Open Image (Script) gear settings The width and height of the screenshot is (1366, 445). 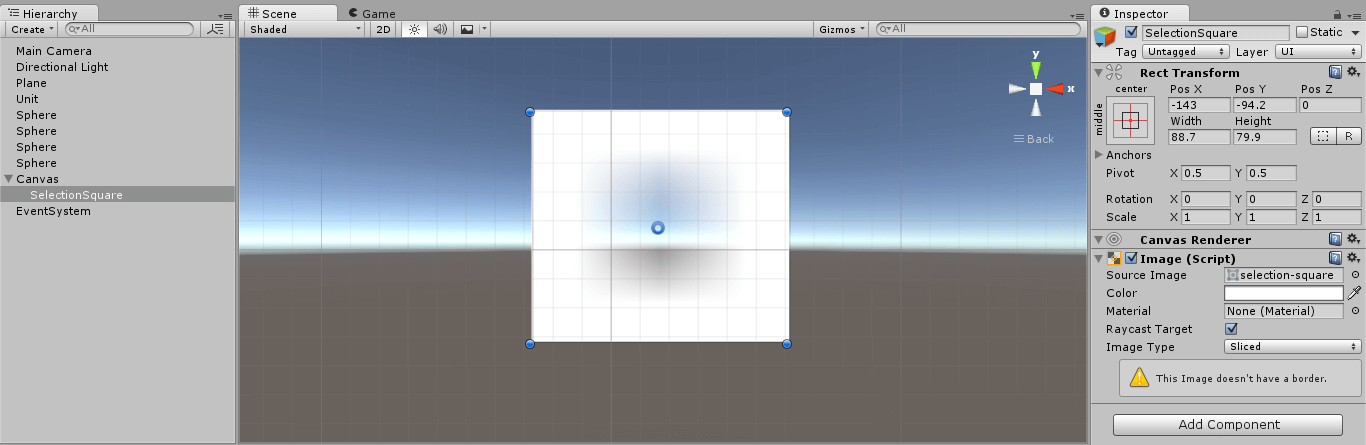(1353, 258)
